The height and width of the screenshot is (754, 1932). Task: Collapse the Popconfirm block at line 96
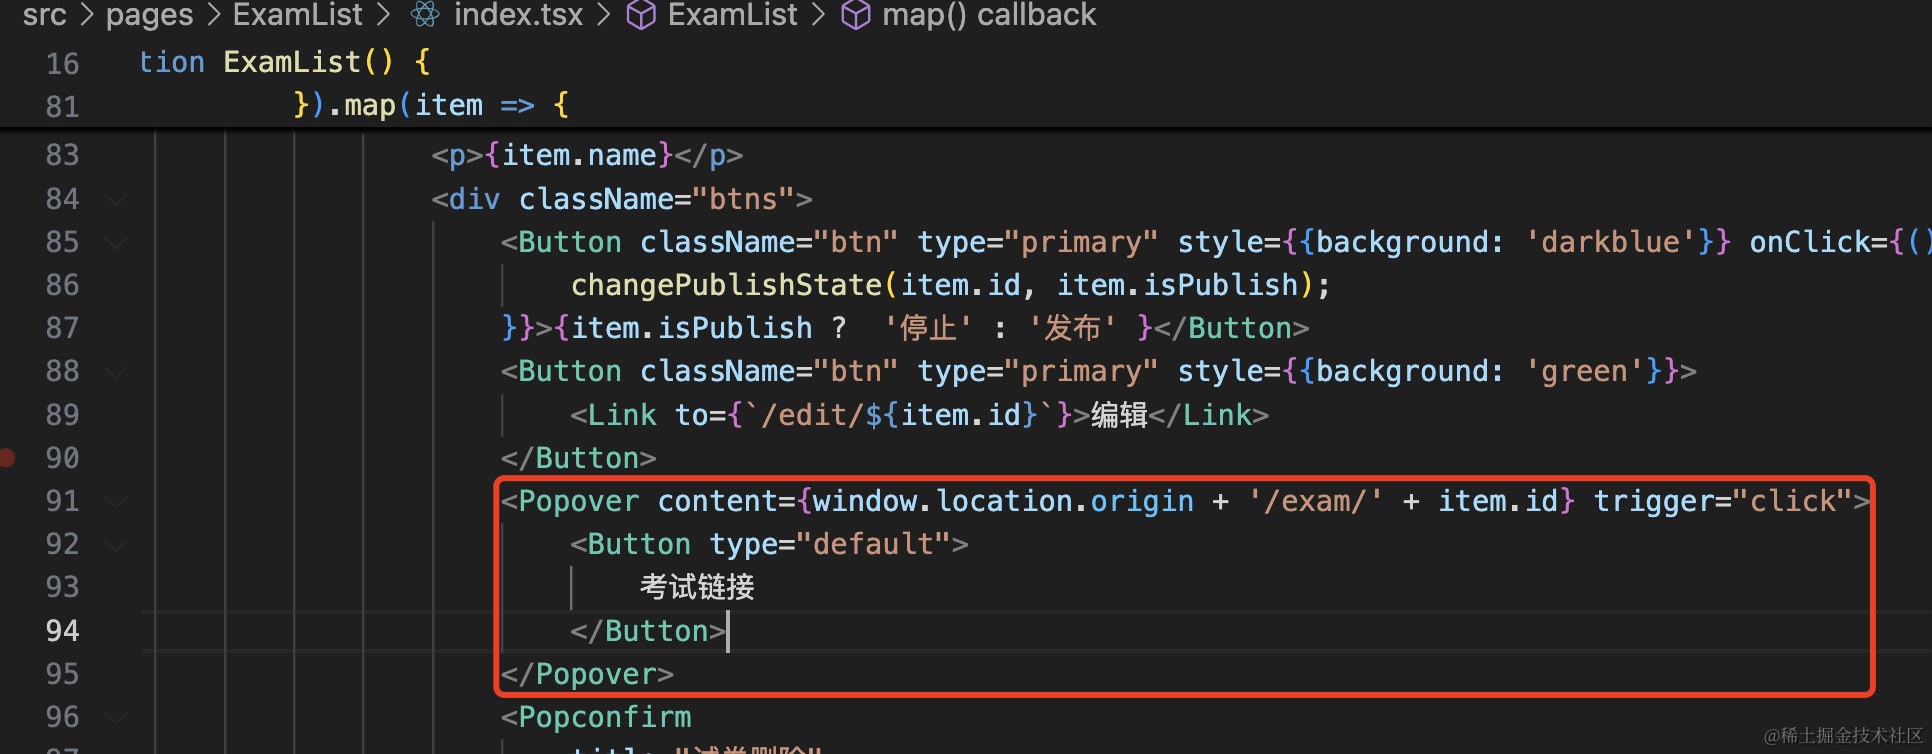(116, 717)
